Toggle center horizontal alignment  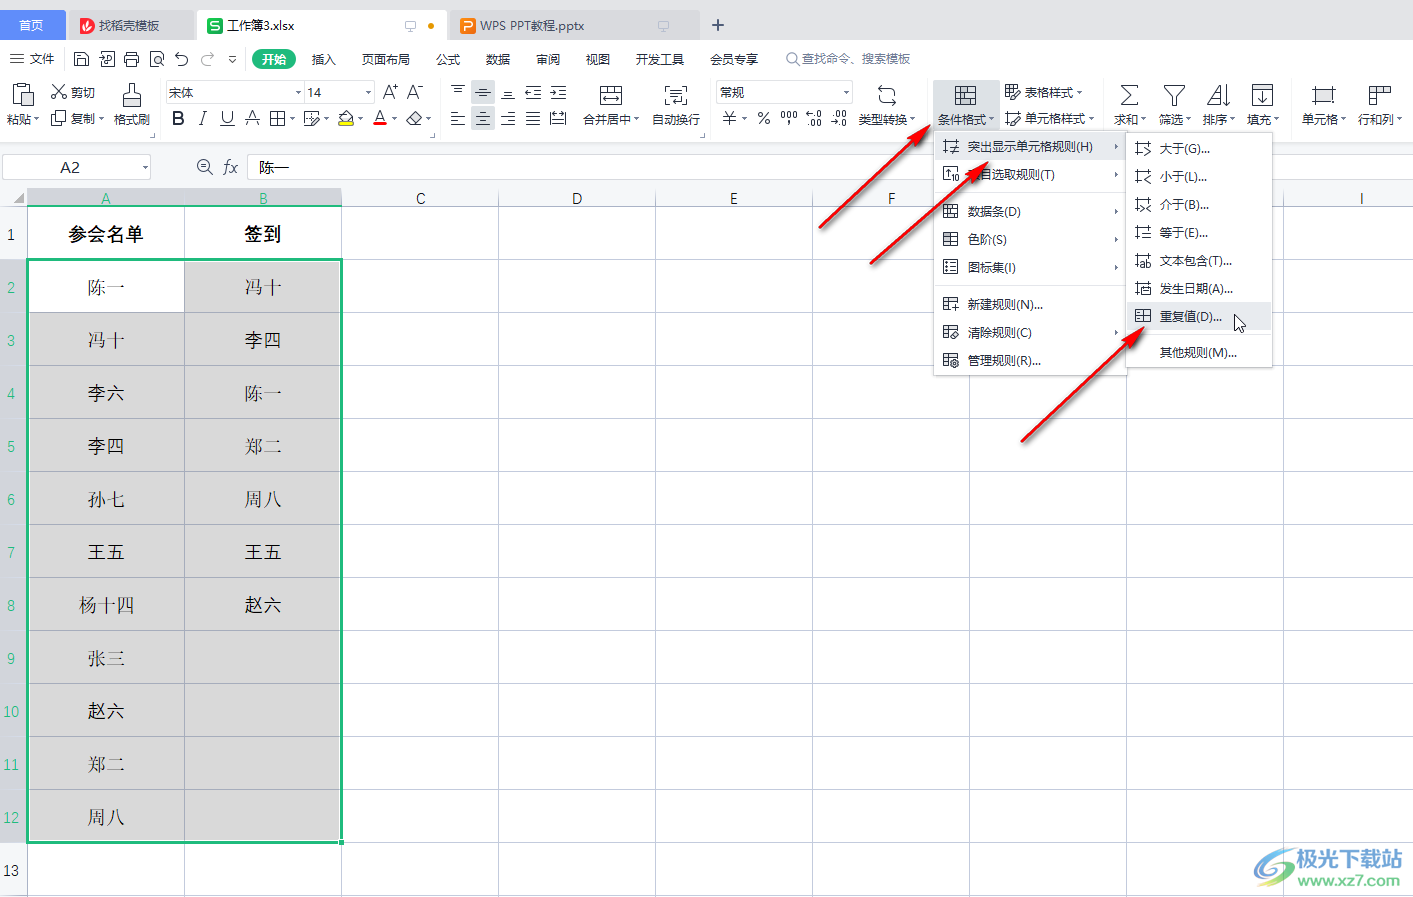point(483,119)
